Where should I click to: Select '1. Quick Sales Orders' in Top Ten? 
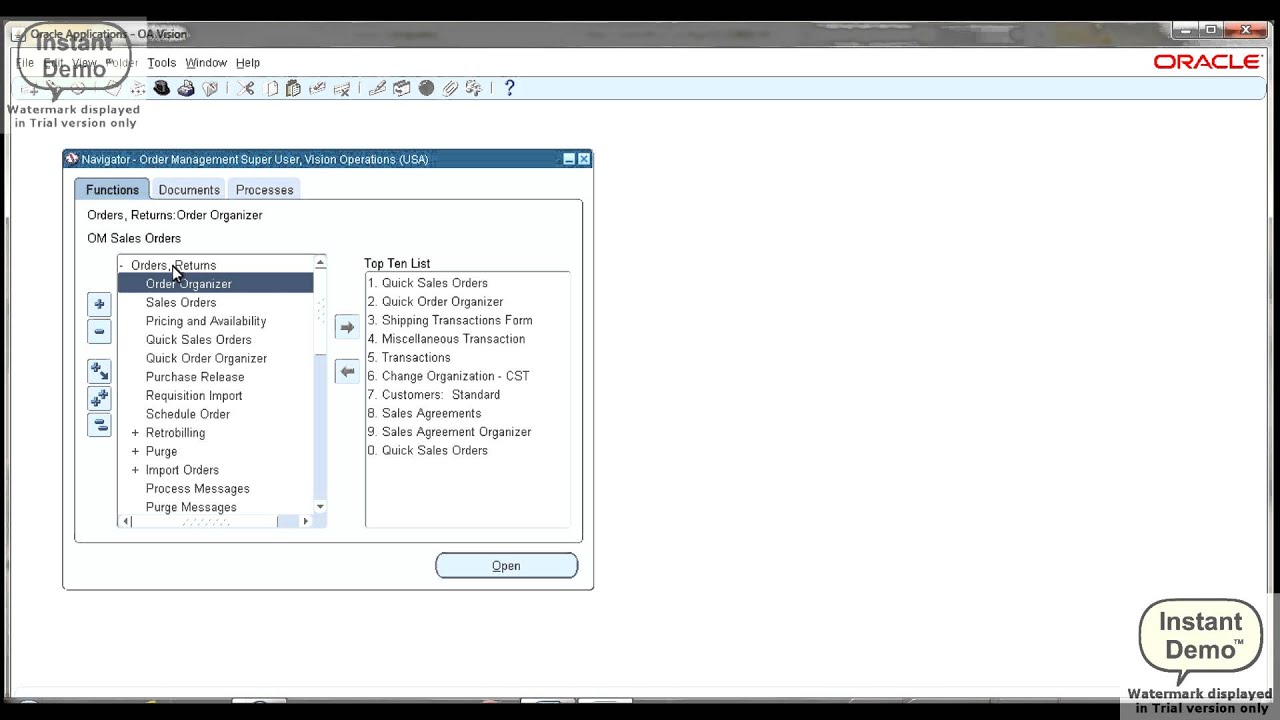427,283
